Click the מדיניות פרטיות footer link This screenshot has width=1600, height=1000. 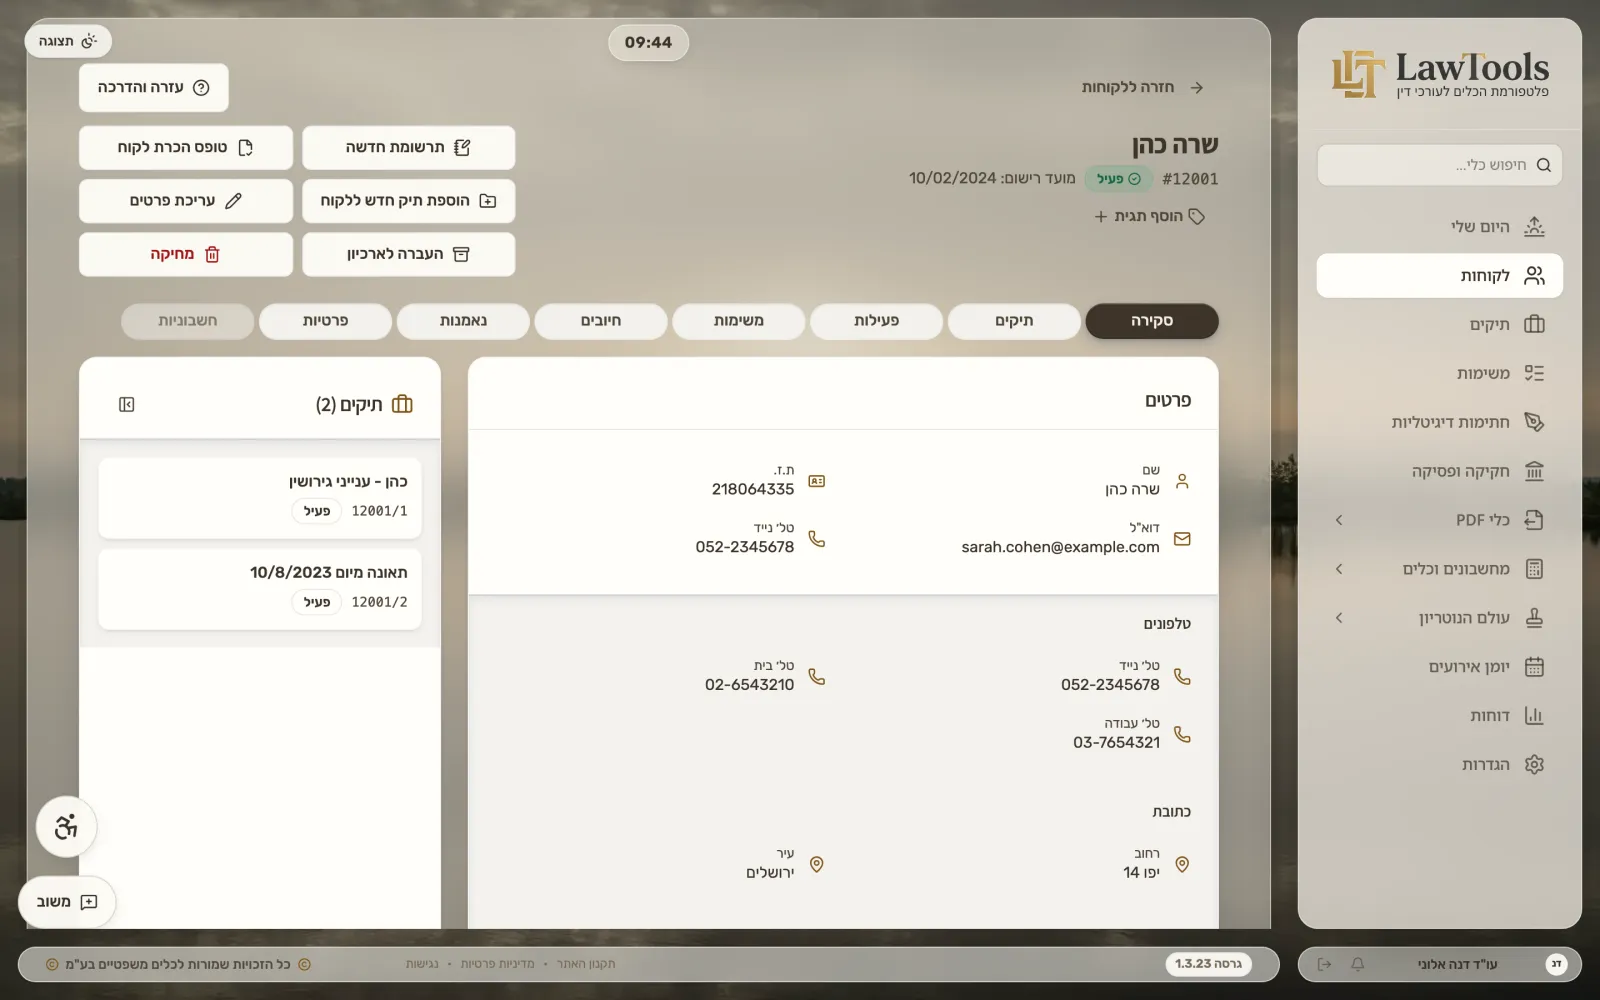point(497,964)
